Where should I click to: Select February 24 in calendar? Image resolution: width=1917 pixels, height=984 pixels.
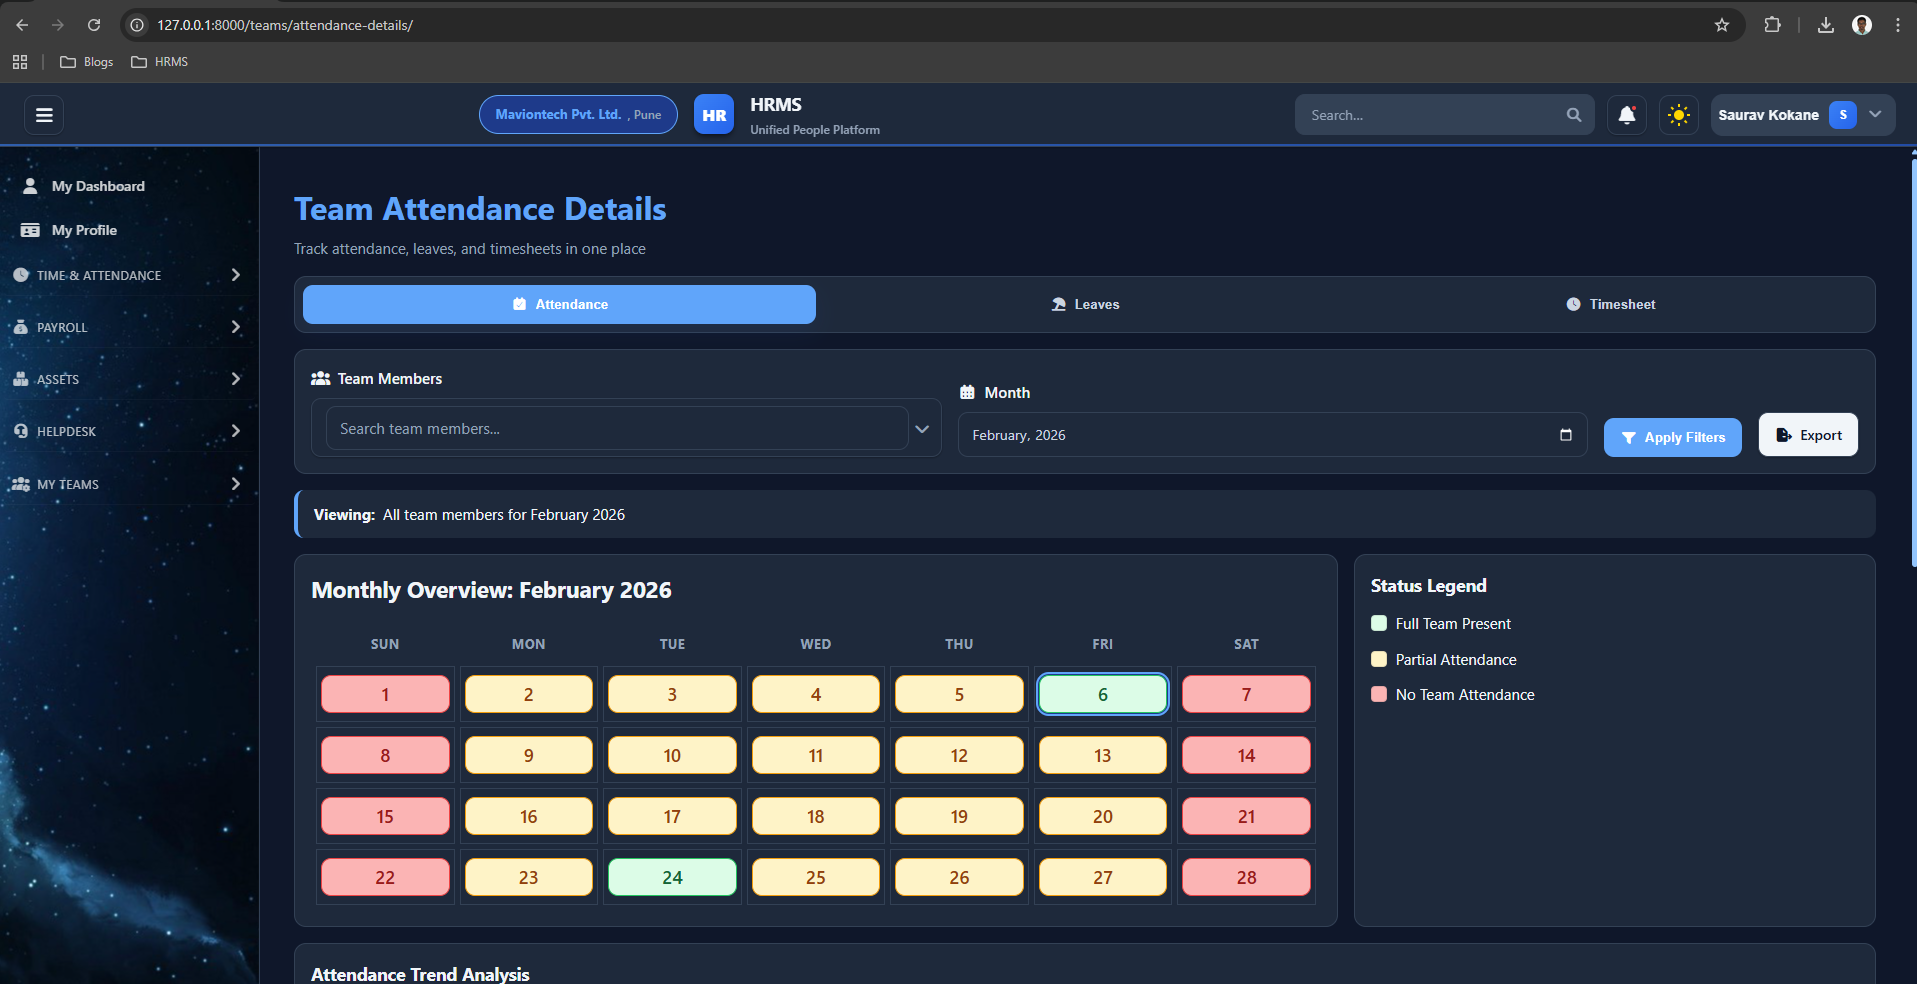coord(672,877)
